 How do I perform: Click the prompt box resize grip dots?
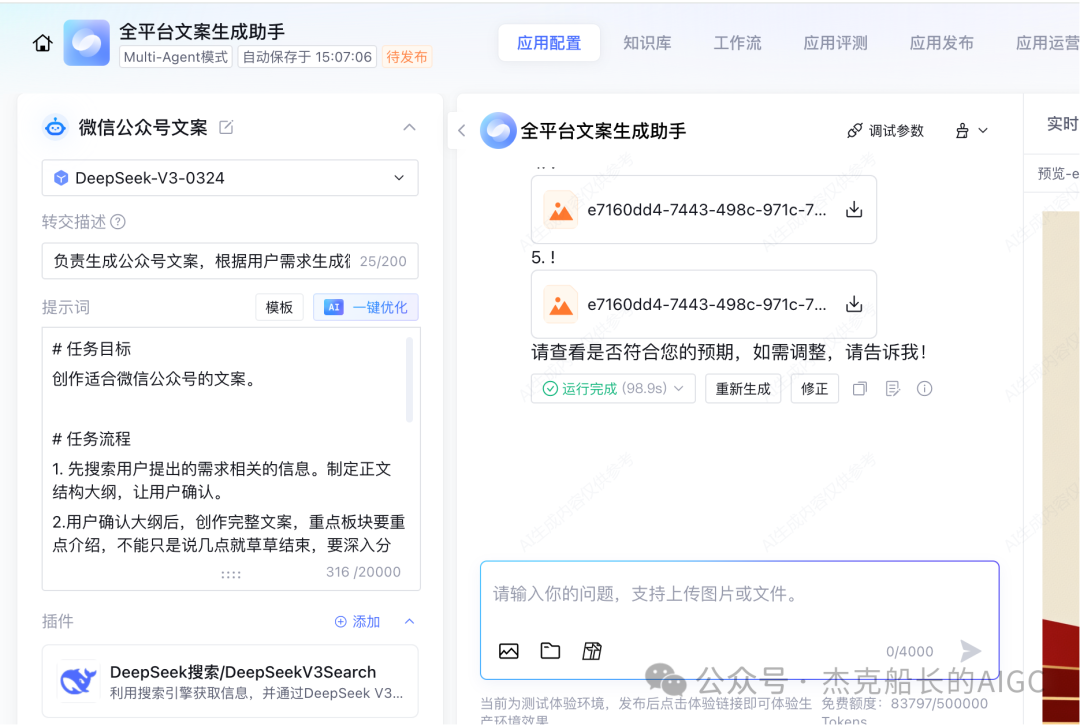(x=231, y=574)
